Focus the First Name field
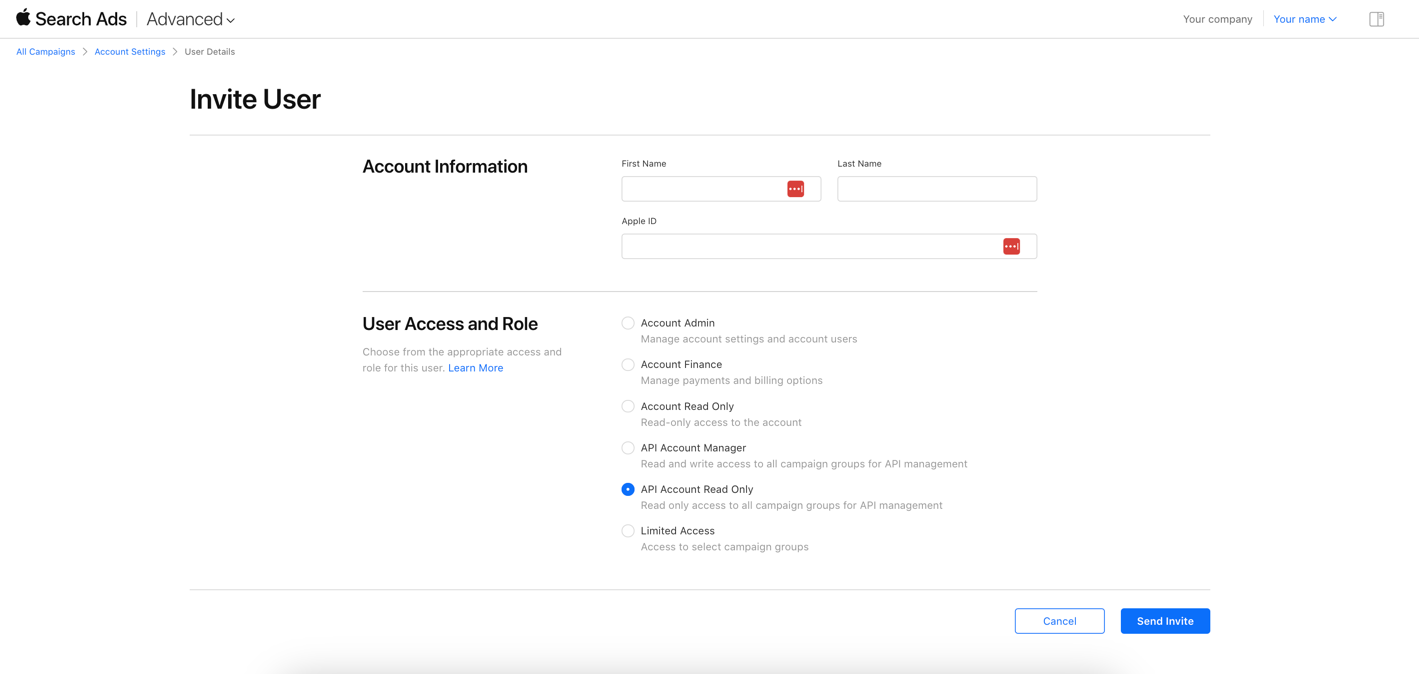Image resolution: width=1419 pixels, height=674 pixels. pos(721,189)
